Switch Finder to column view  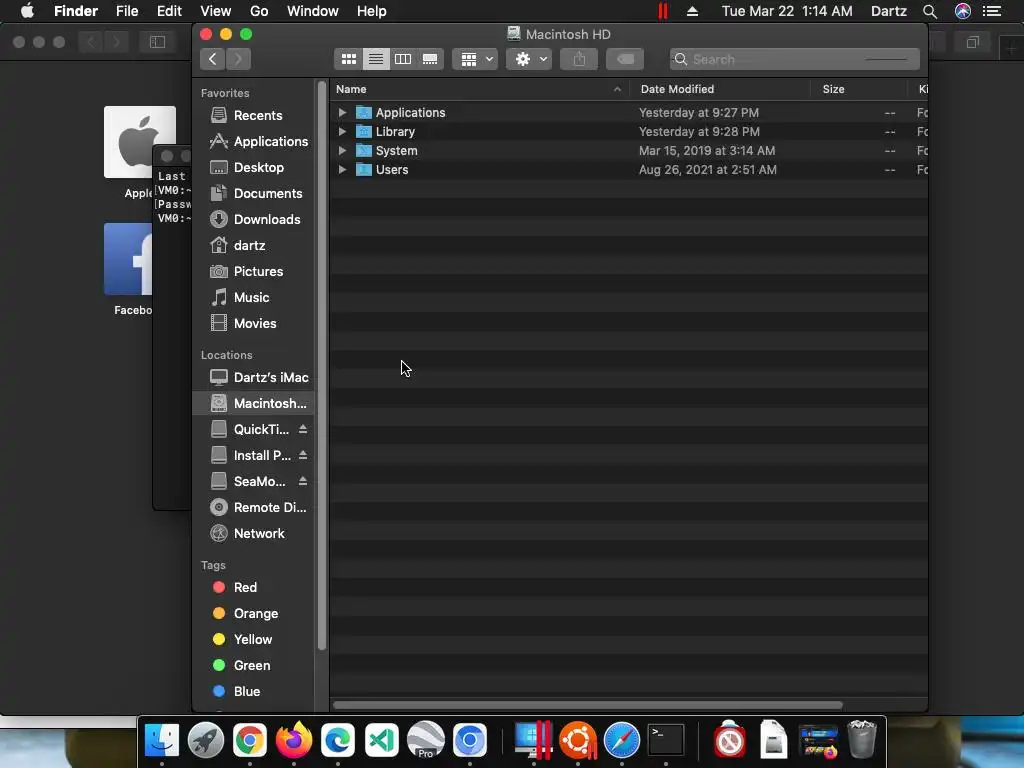click(403, 59)
